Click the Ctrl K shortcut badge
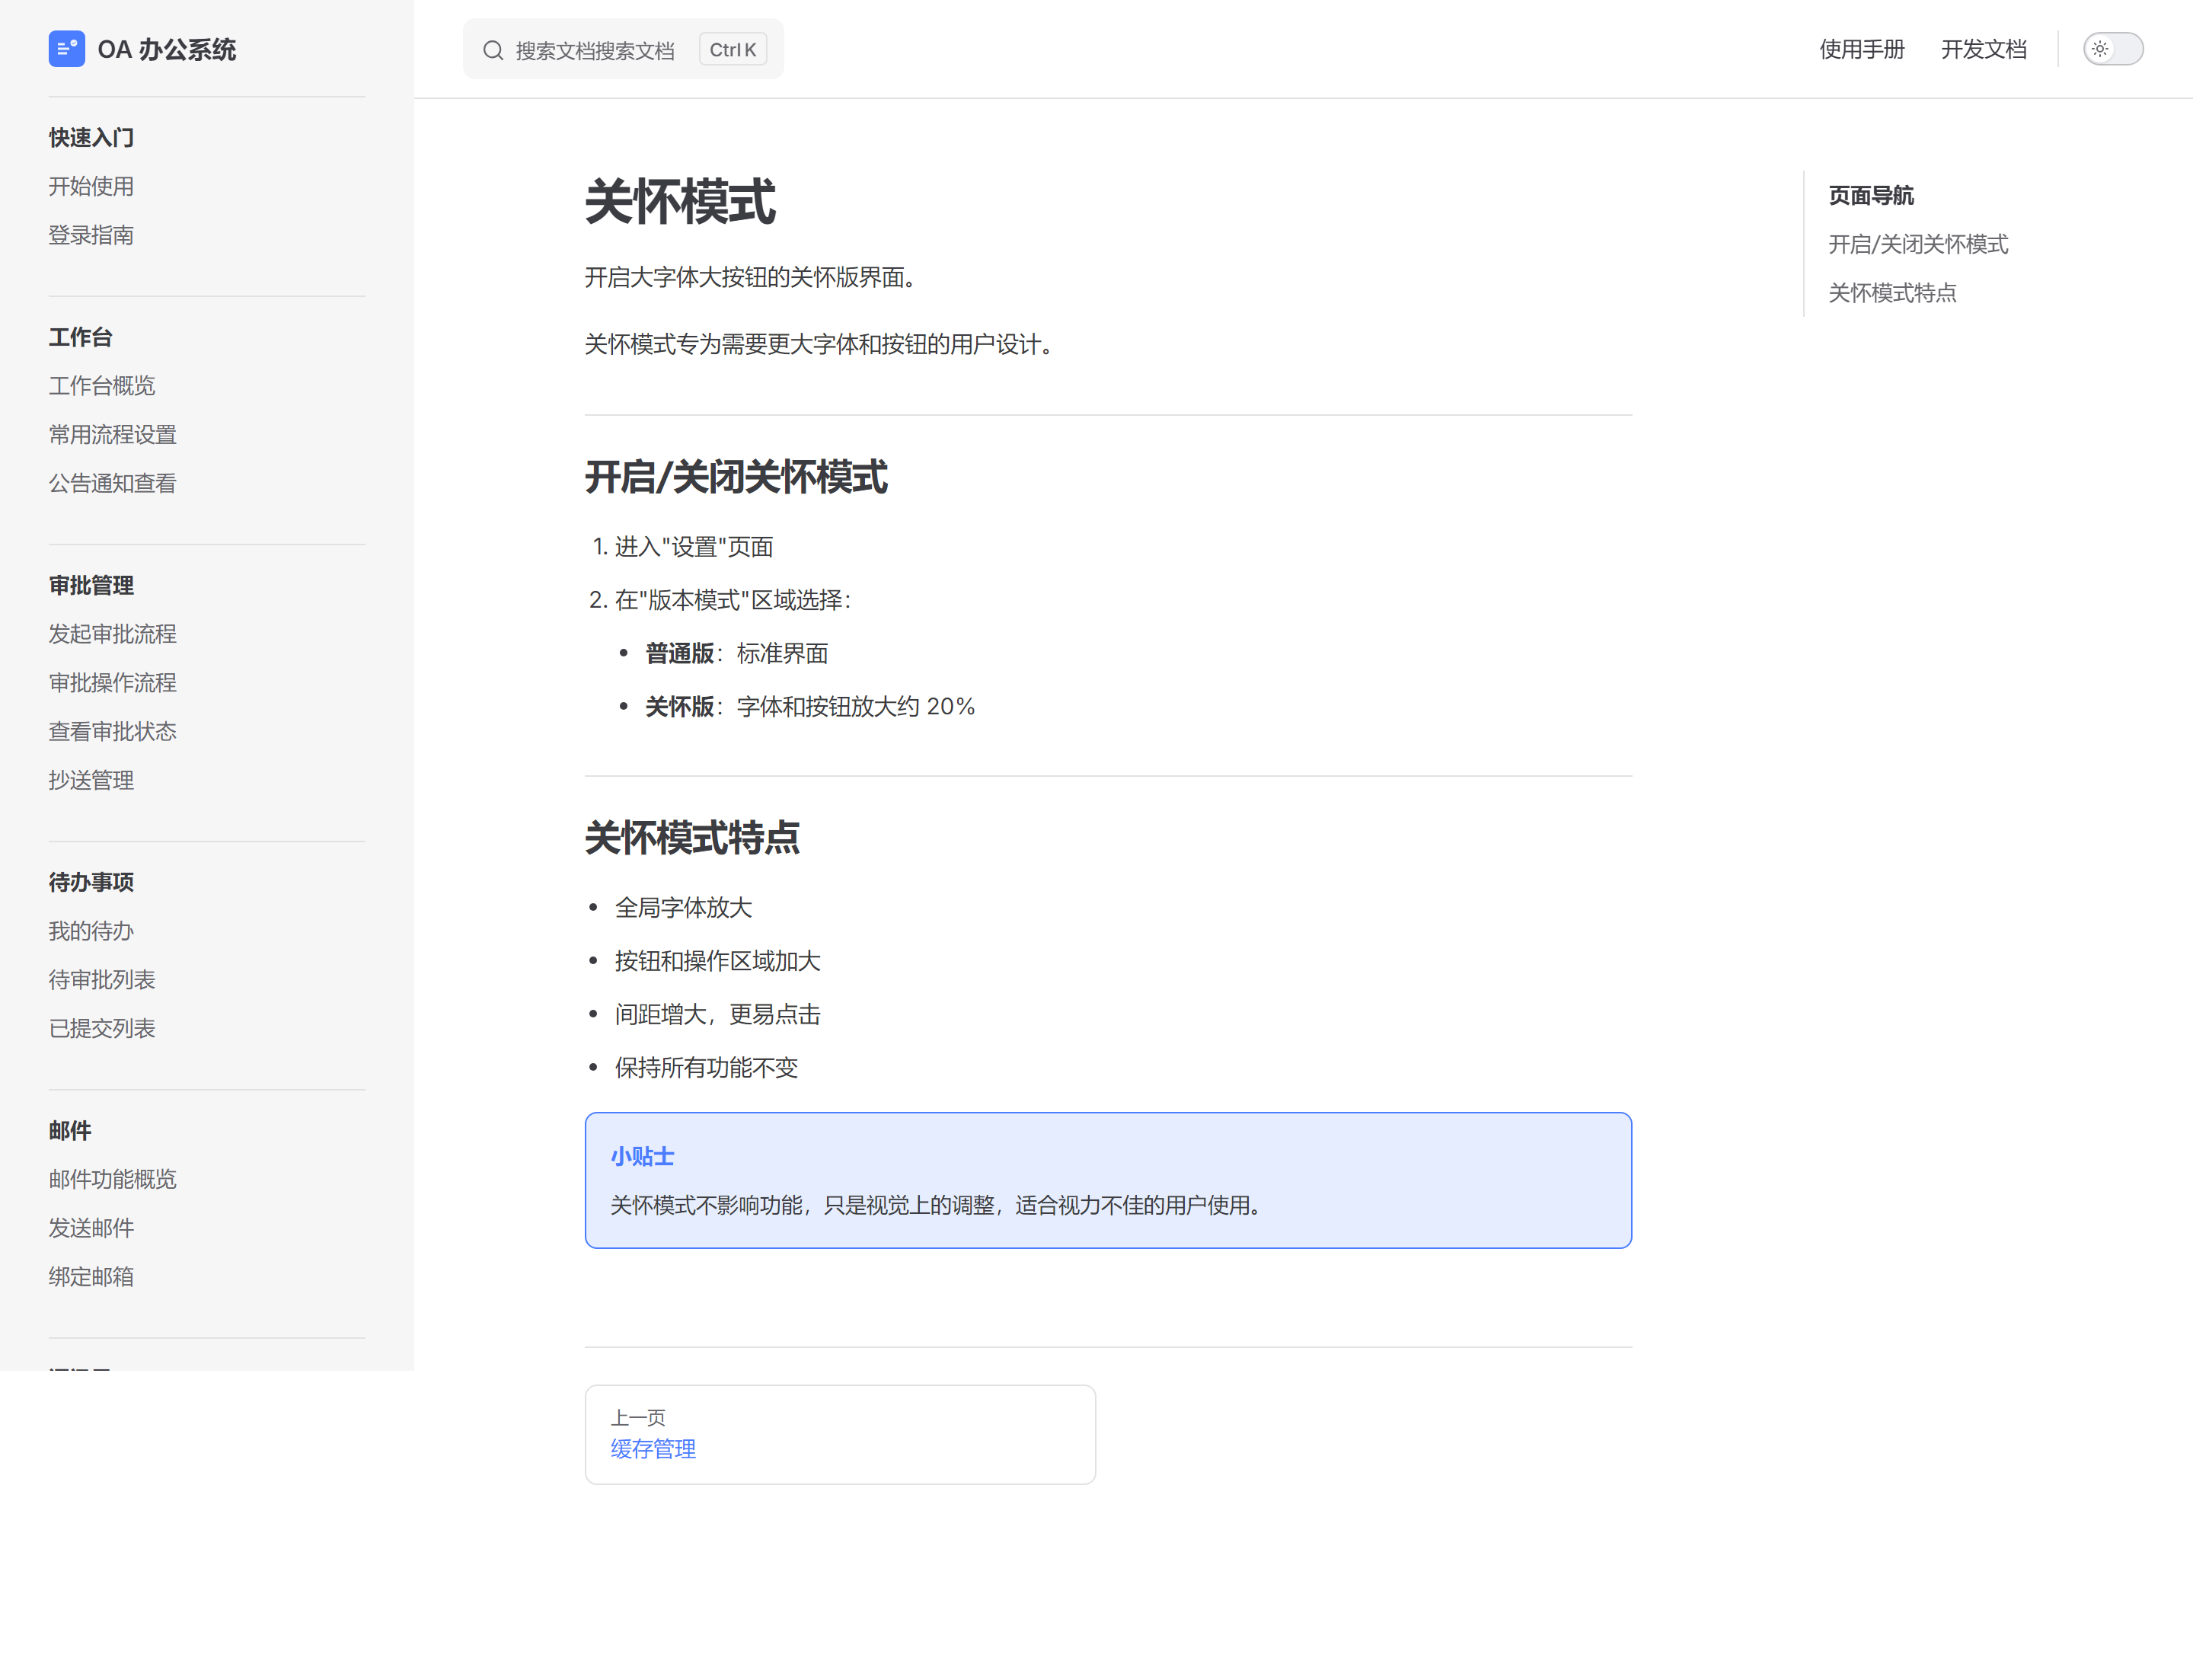2193x1680 pixels. 733,50
